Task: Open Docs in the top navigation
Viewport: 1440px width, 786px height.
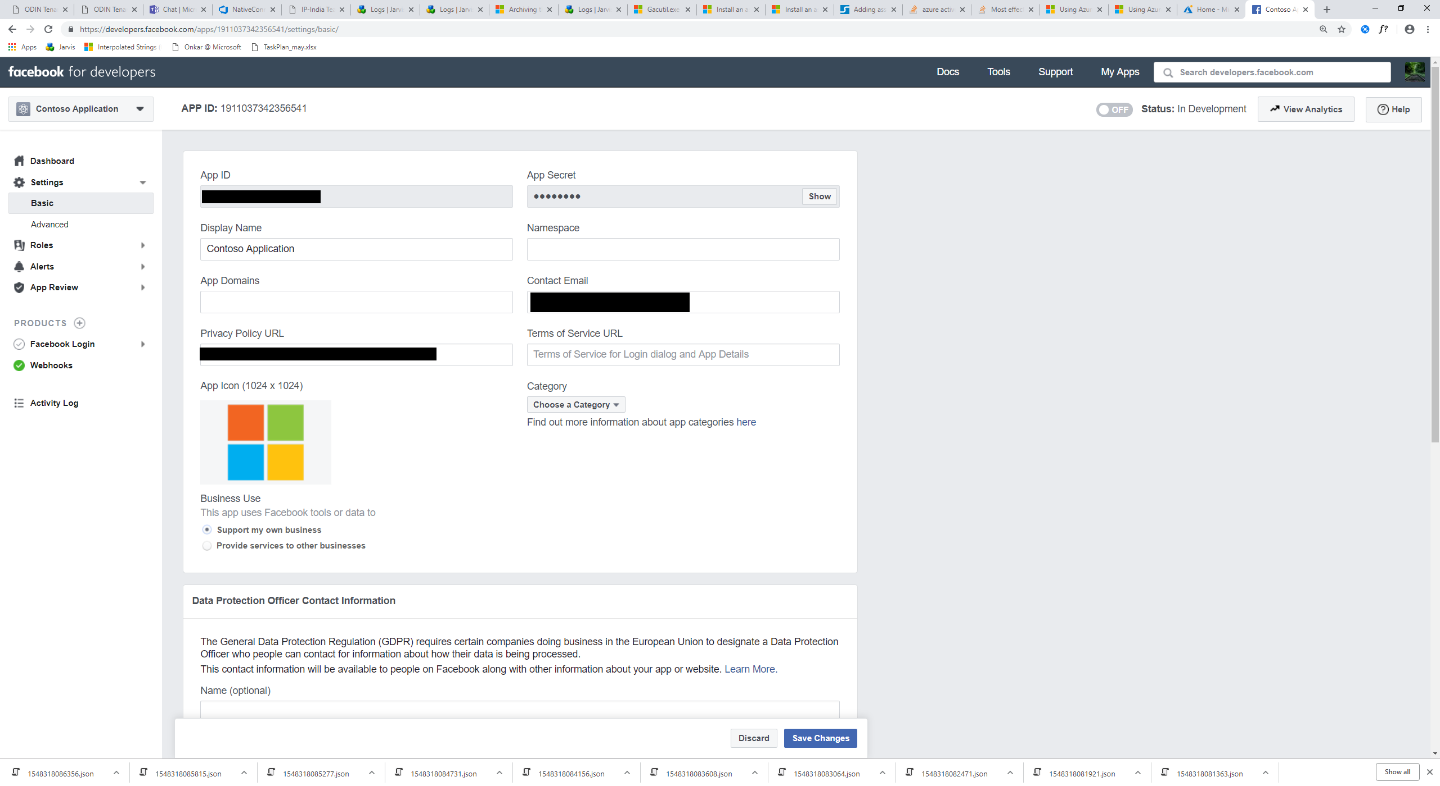Action: (947, 71)
